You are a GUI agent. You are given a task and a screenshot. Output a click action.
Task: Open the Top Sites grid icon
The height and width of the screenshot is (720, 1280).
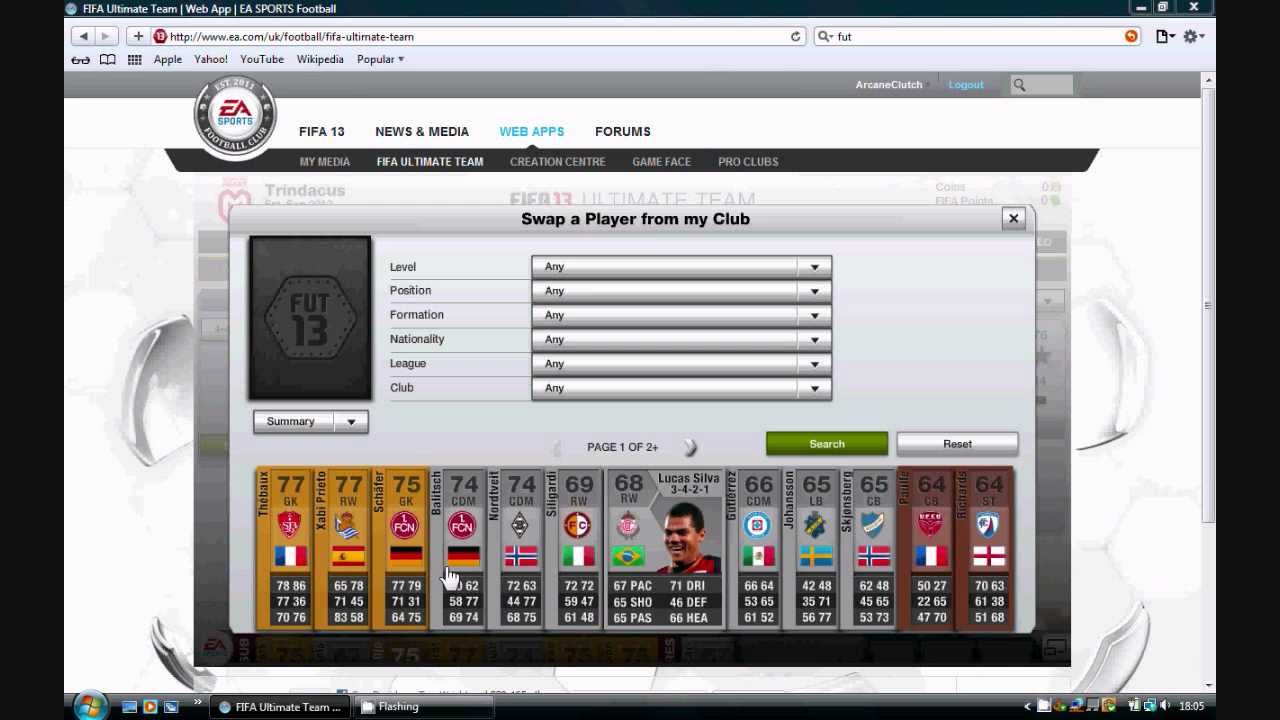pos(134,59)
